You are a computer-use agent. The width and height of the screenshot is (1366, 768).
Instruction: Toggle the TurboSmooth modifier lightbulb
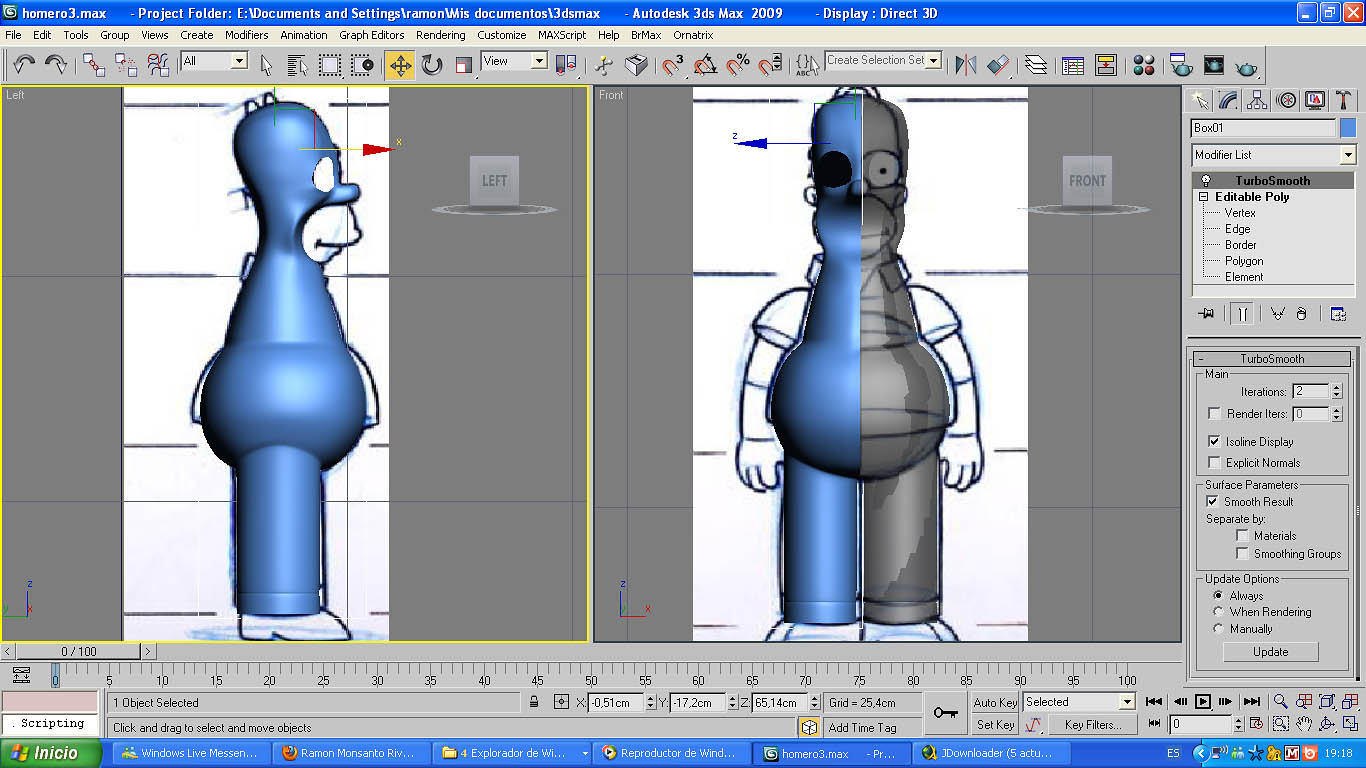coord(1206,181)
